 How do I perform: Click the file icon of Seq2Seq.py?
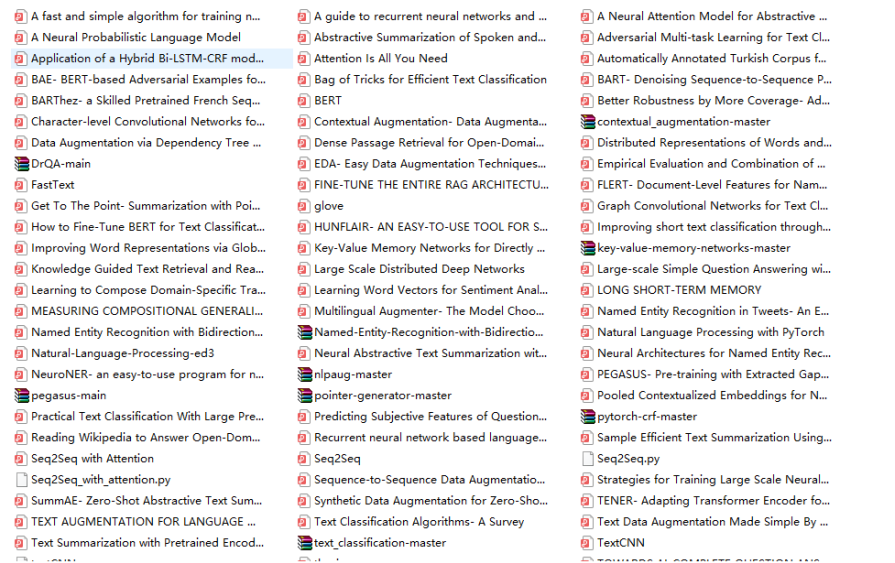(x=587, y=459)
